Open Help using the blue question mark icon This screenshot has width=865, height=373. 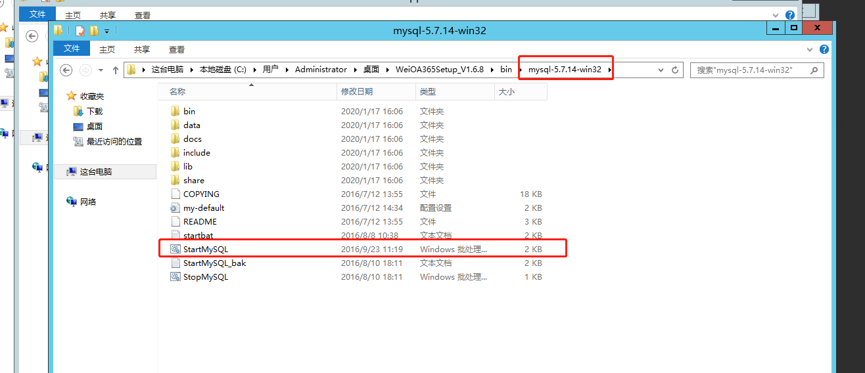click(824, 49)
